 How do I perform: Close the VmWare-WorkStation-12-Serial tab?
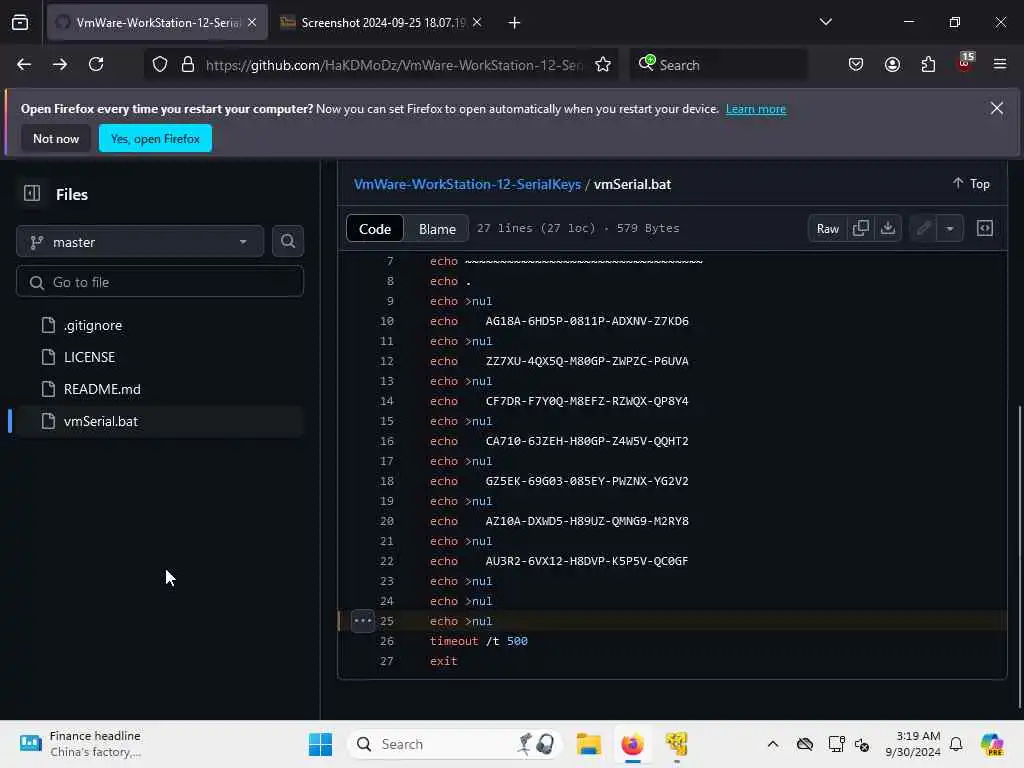[252, 23]
